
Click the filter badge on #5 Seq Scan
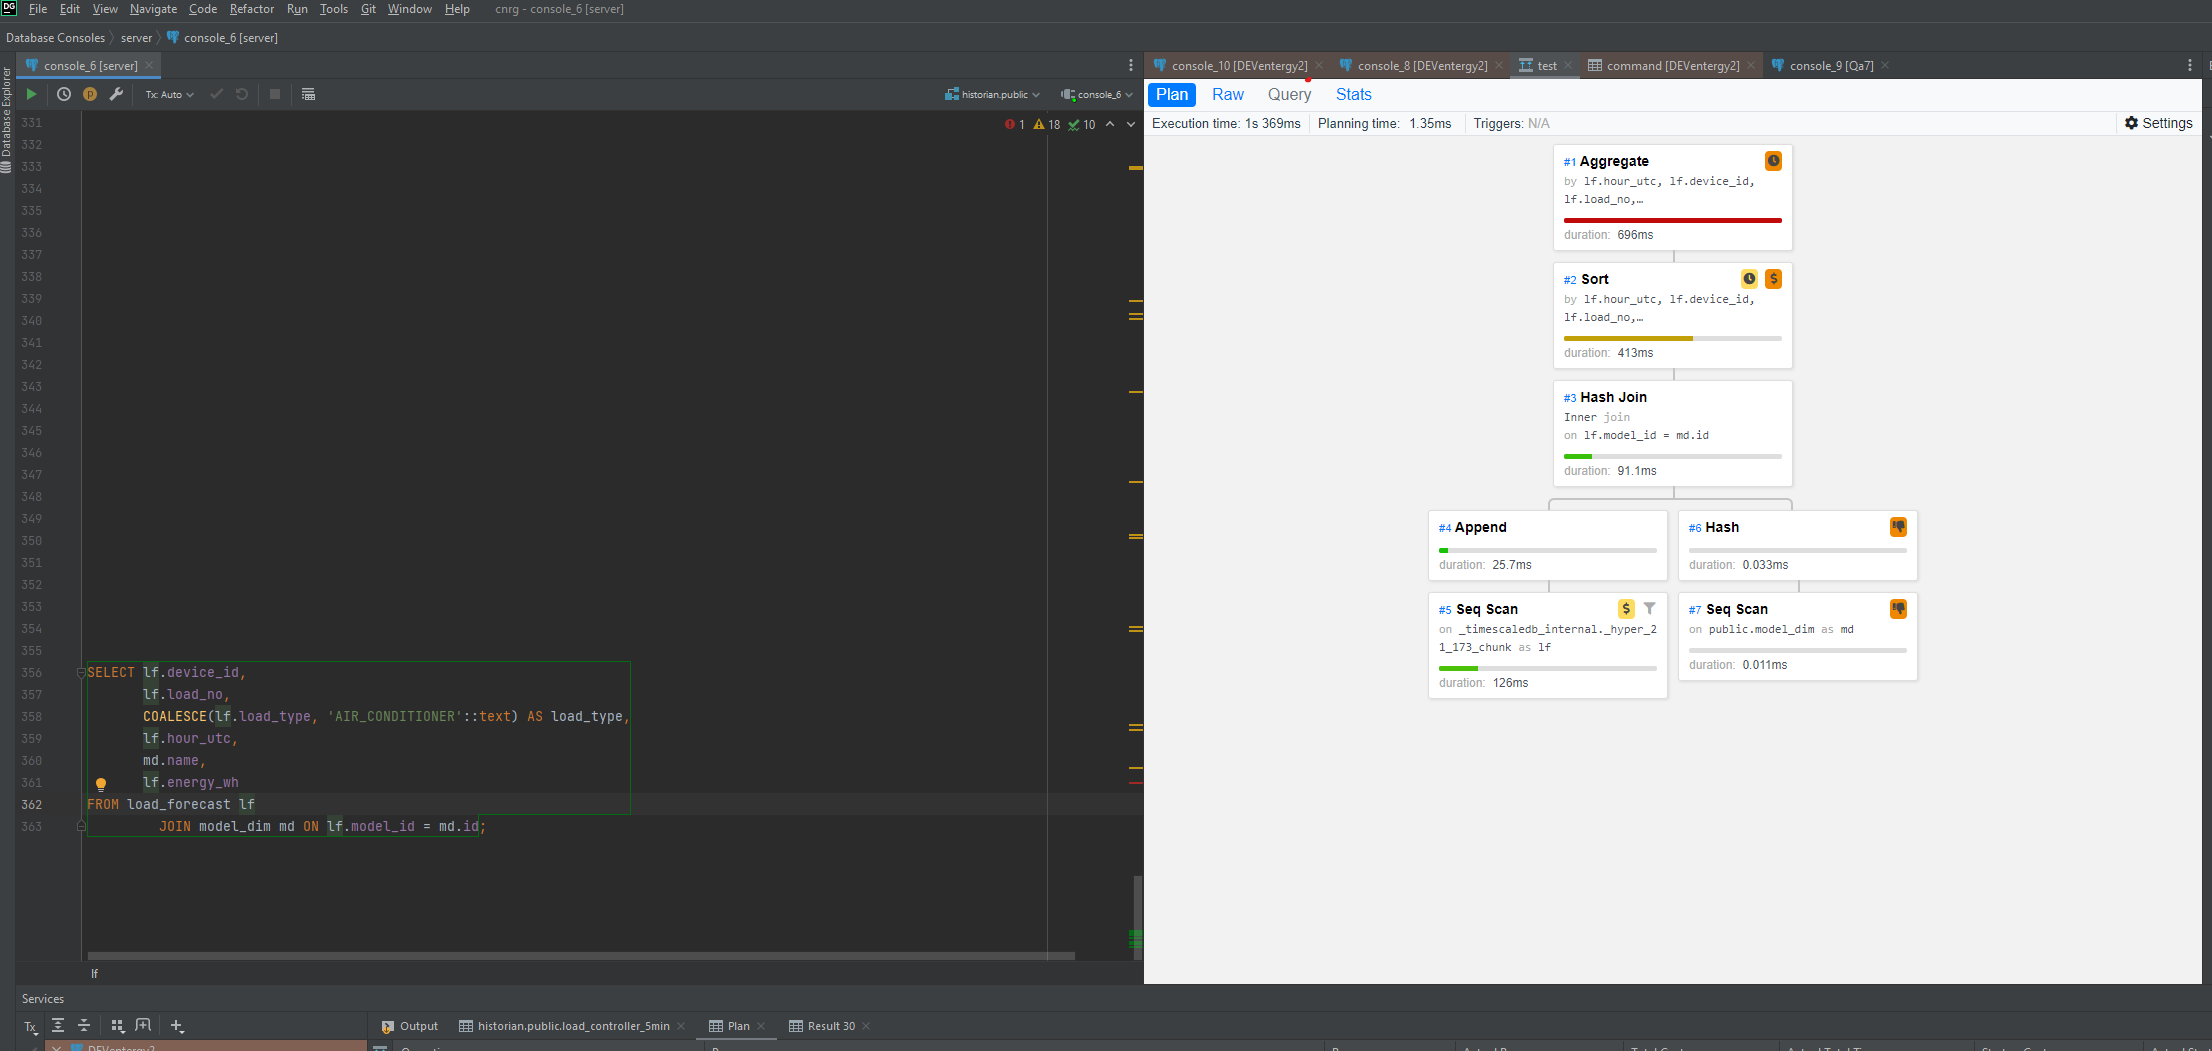[x=1649, y=608]
